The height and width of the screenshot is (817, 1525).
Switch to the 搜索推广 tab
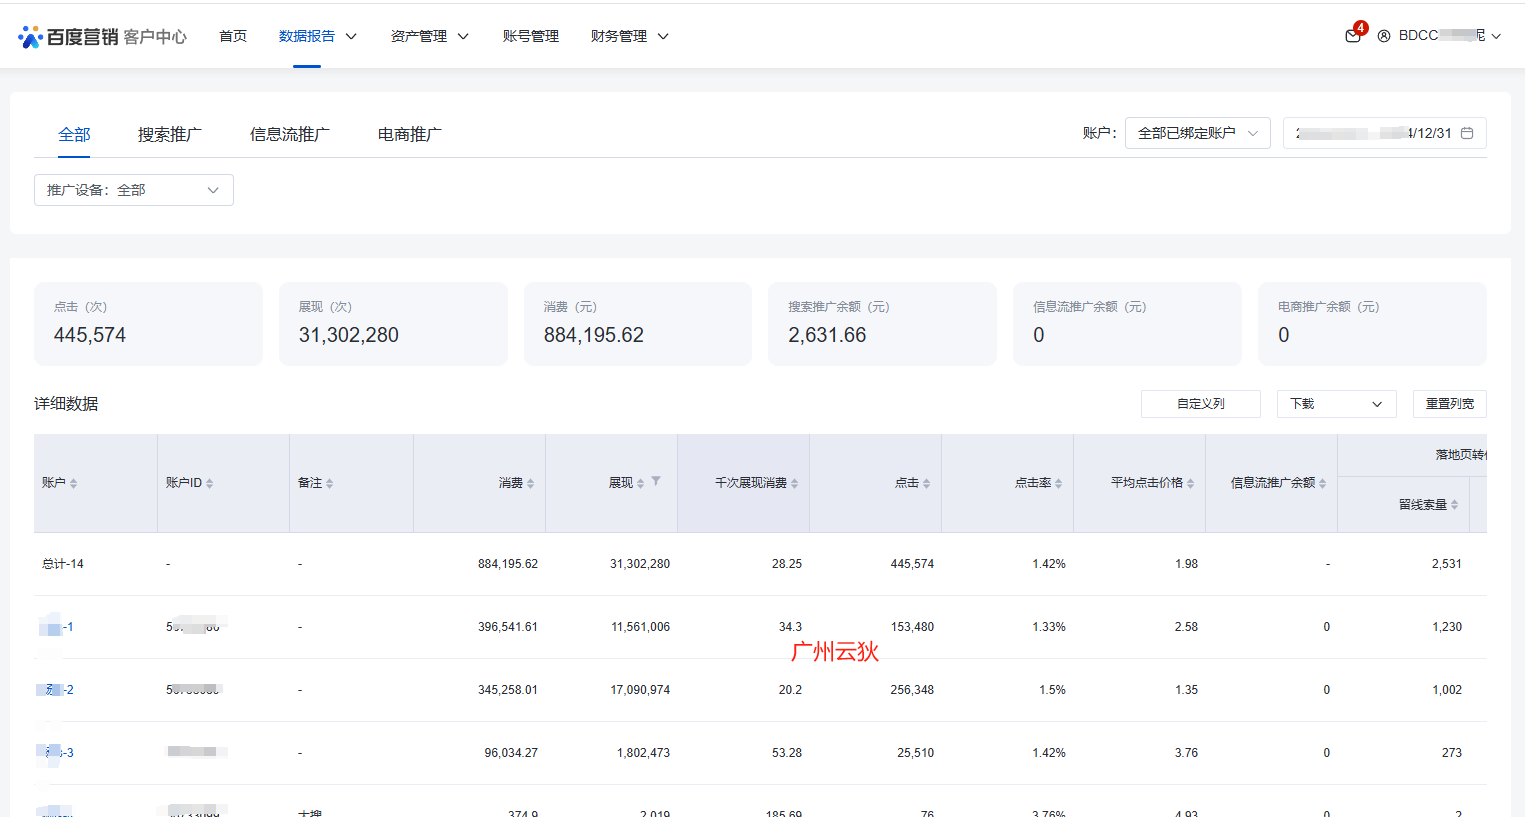(170, 134)
